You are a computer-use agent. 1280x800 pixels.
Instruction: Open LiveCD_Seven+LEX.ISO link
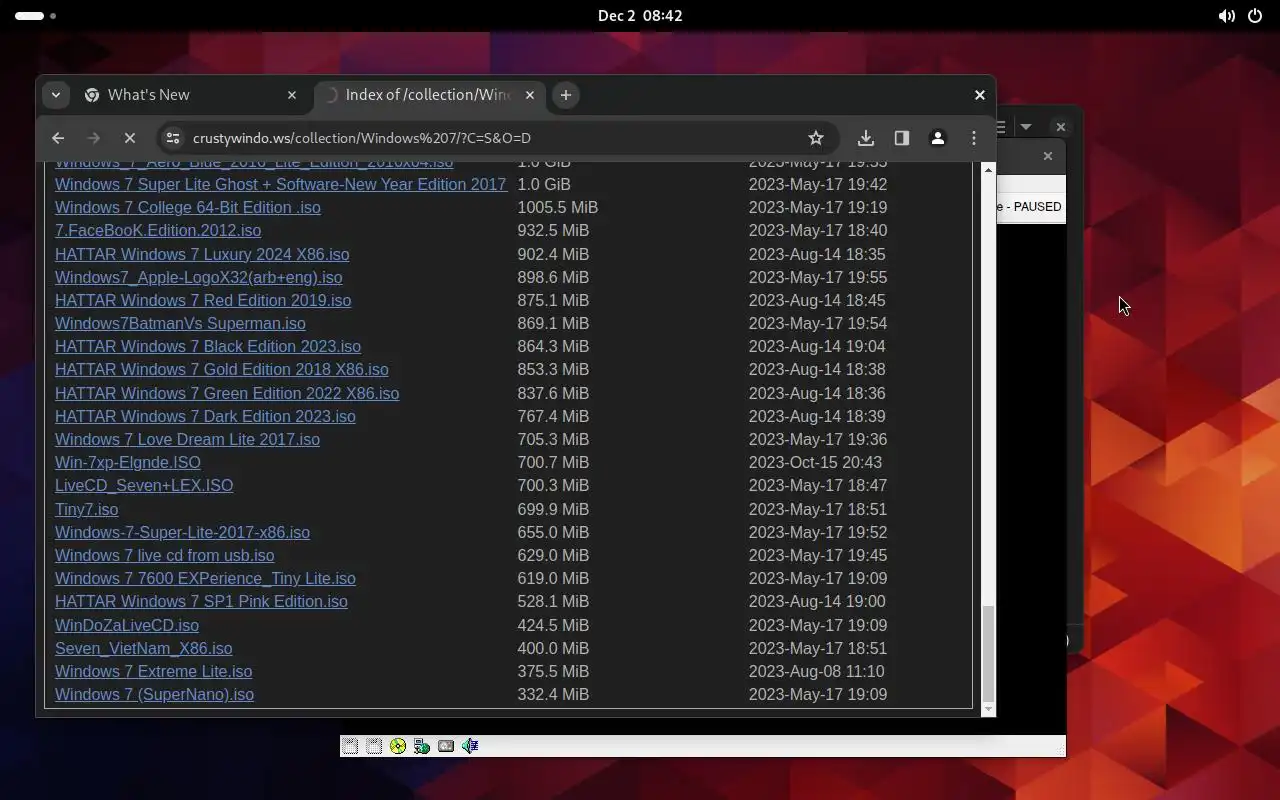tap(144, 485)
